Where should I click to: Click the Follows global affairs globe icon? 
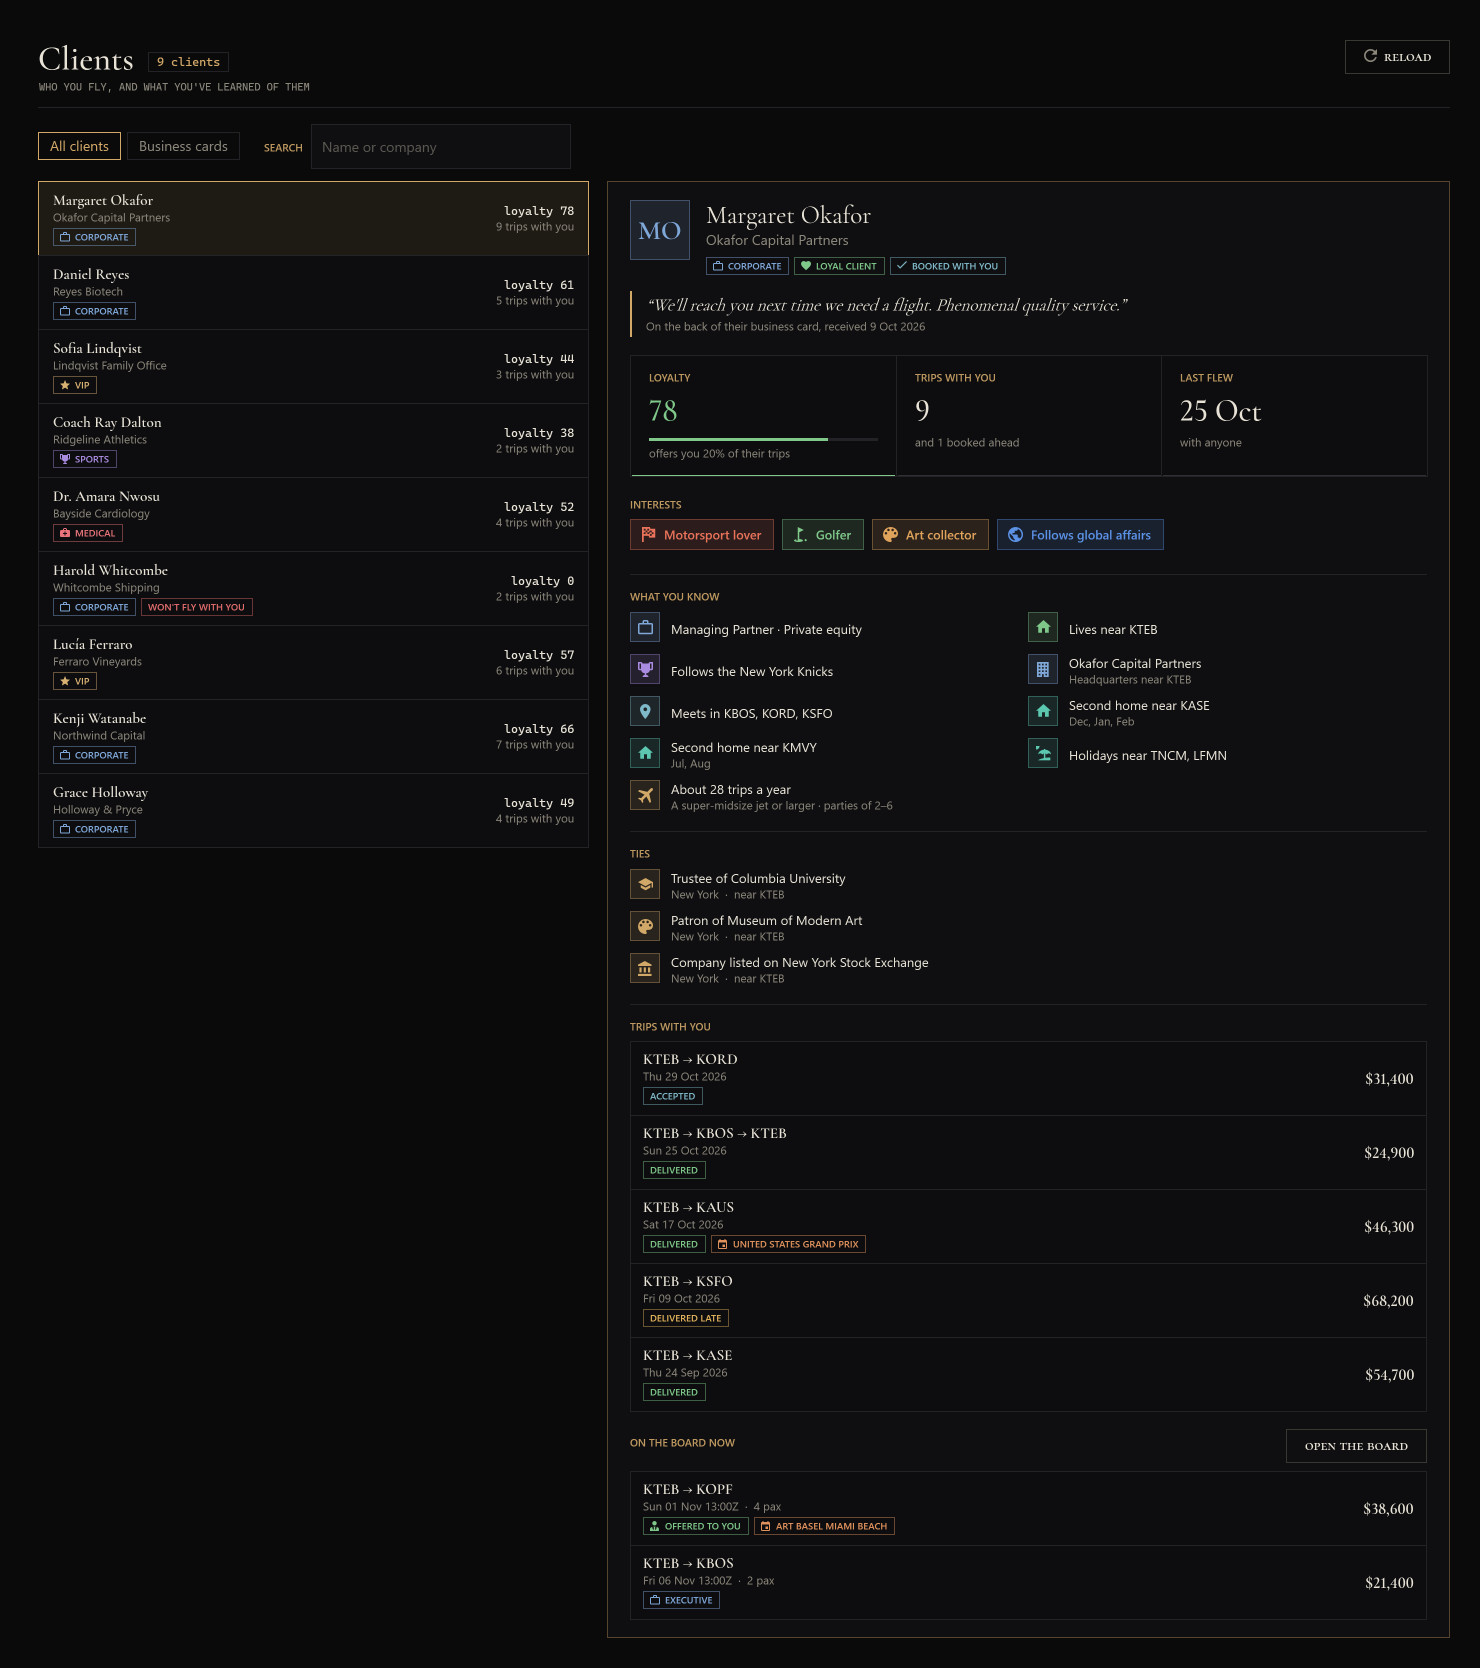click(1015, 534)
